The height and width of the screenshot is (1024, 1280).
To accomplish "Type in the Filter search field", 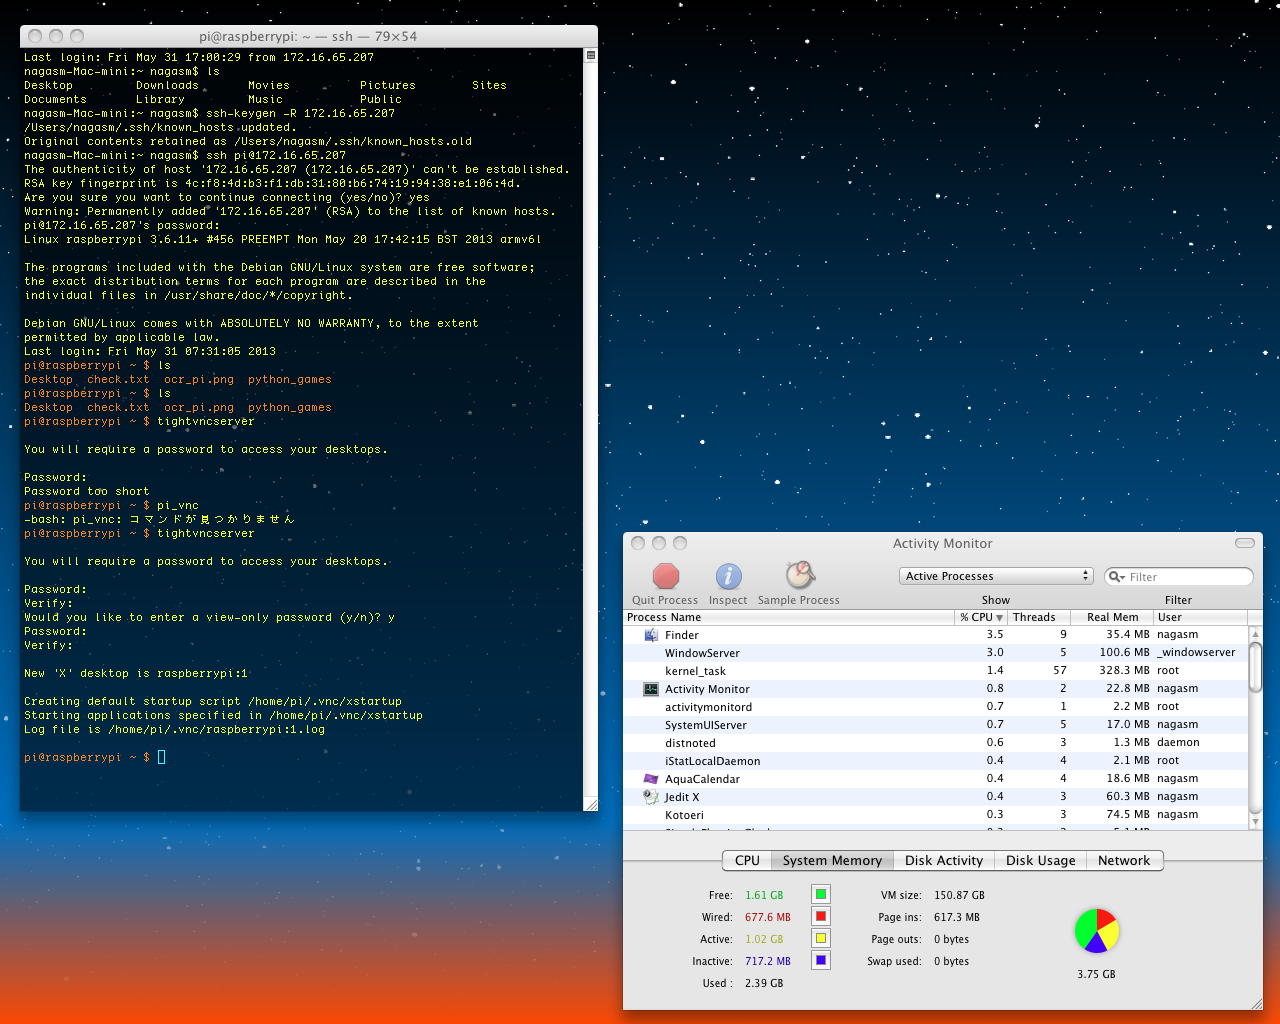I will tap(1186, 577).
